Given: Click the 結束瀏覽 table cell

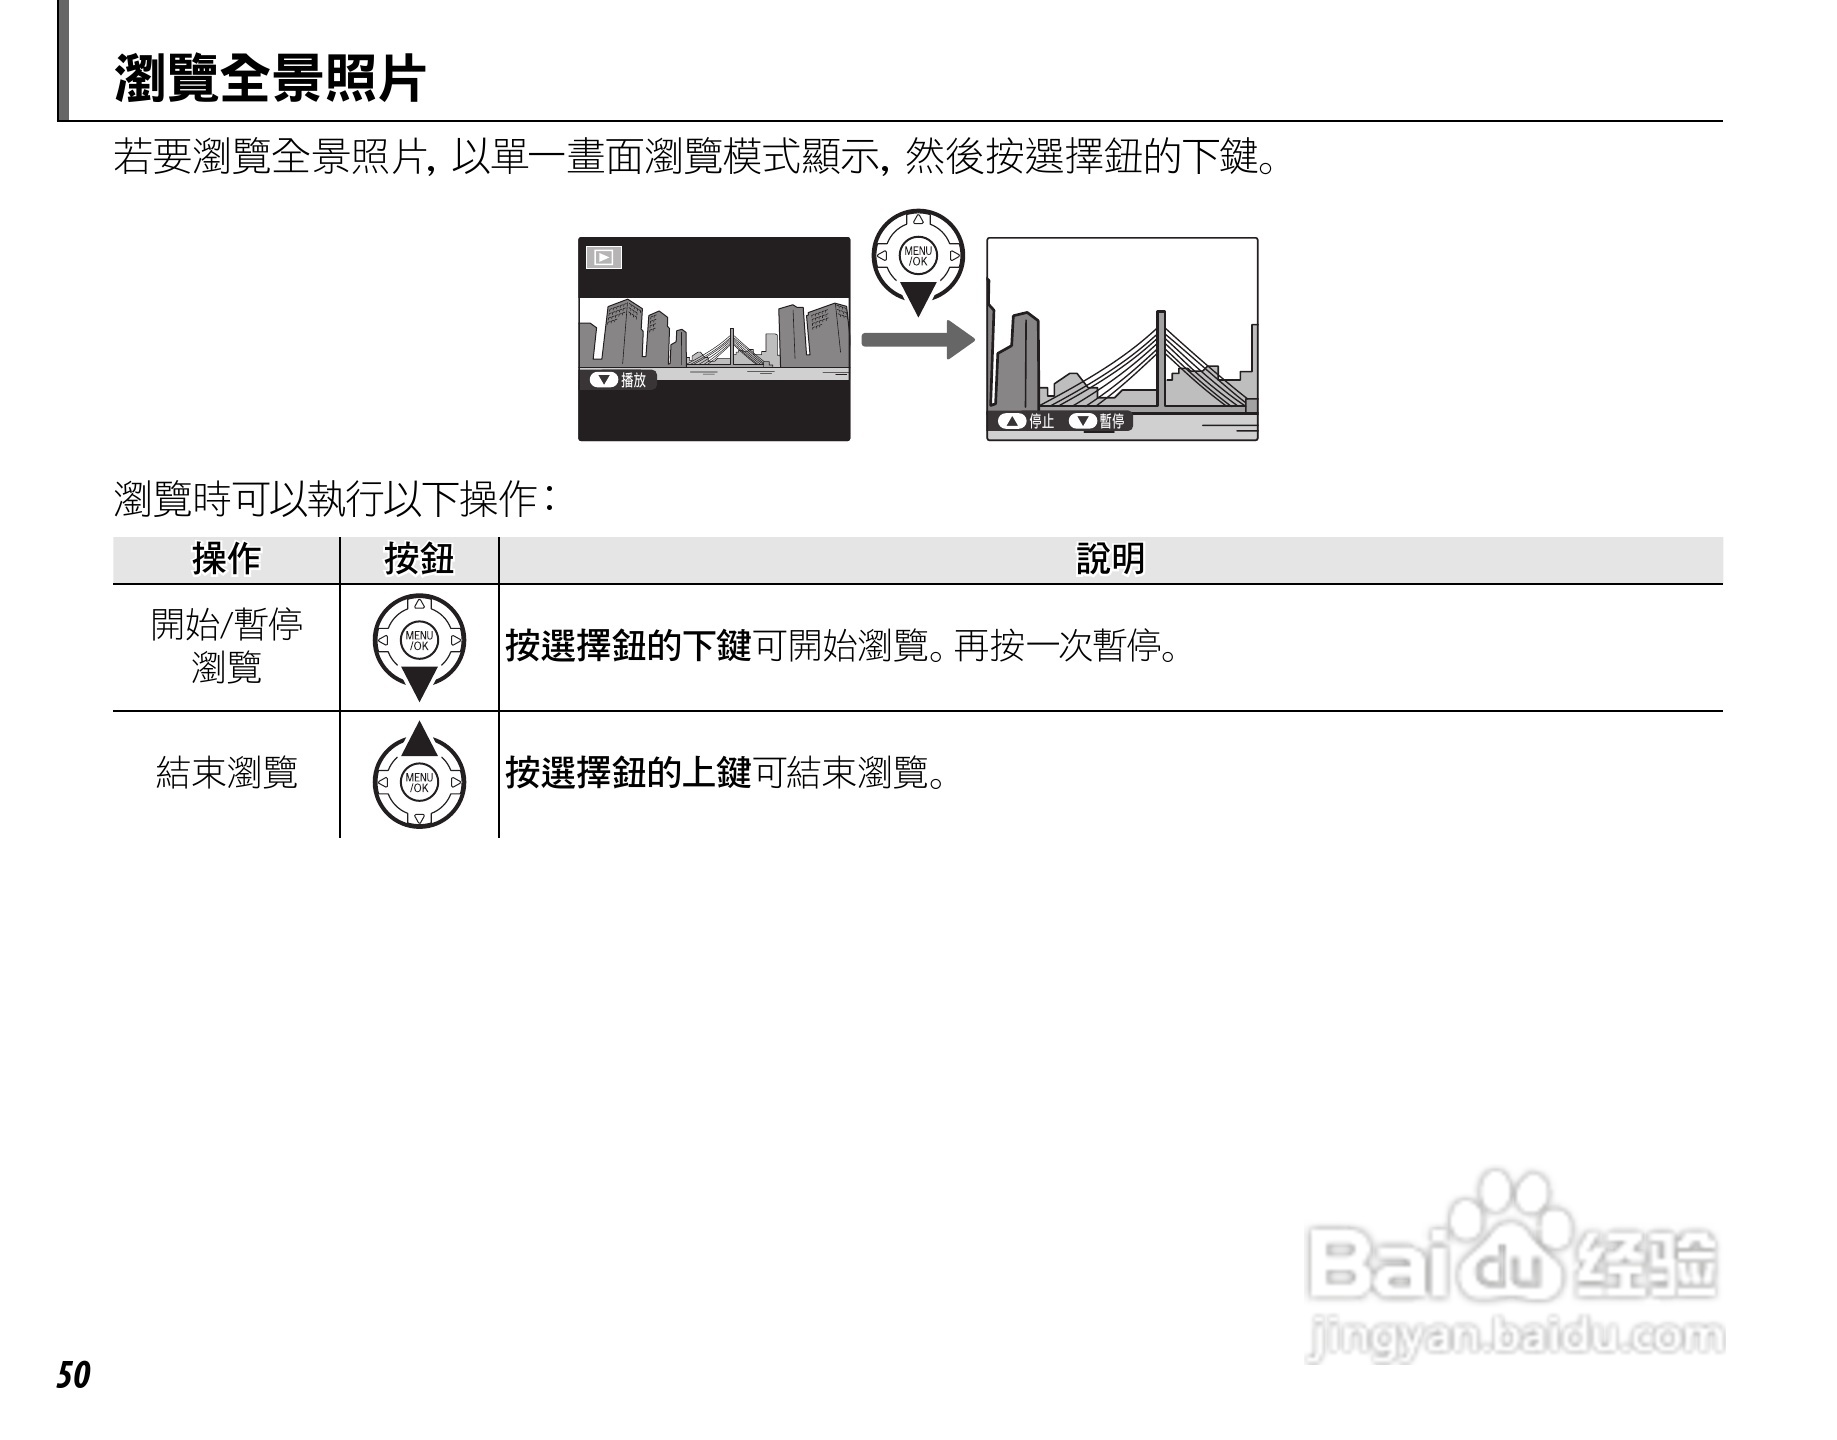Looking at the screenshot, I should click(x=226, y=773).
